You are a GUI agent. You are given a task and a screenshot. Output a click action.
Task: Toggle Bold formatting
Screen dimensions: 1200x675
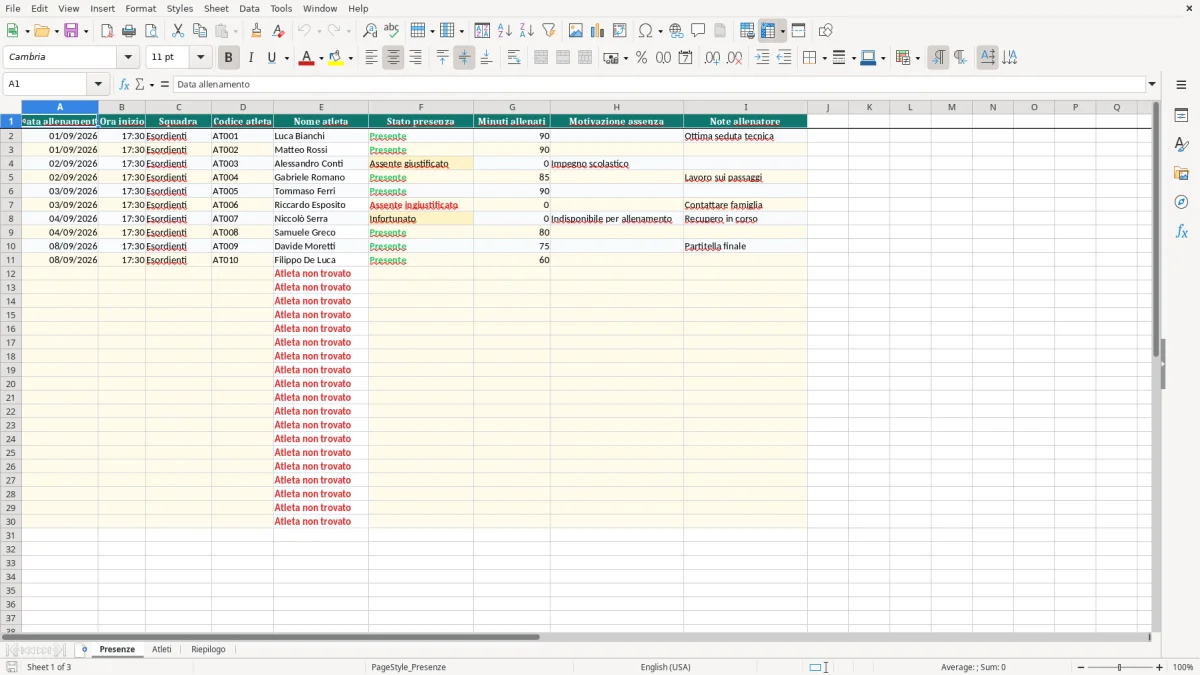pos(229,58)
